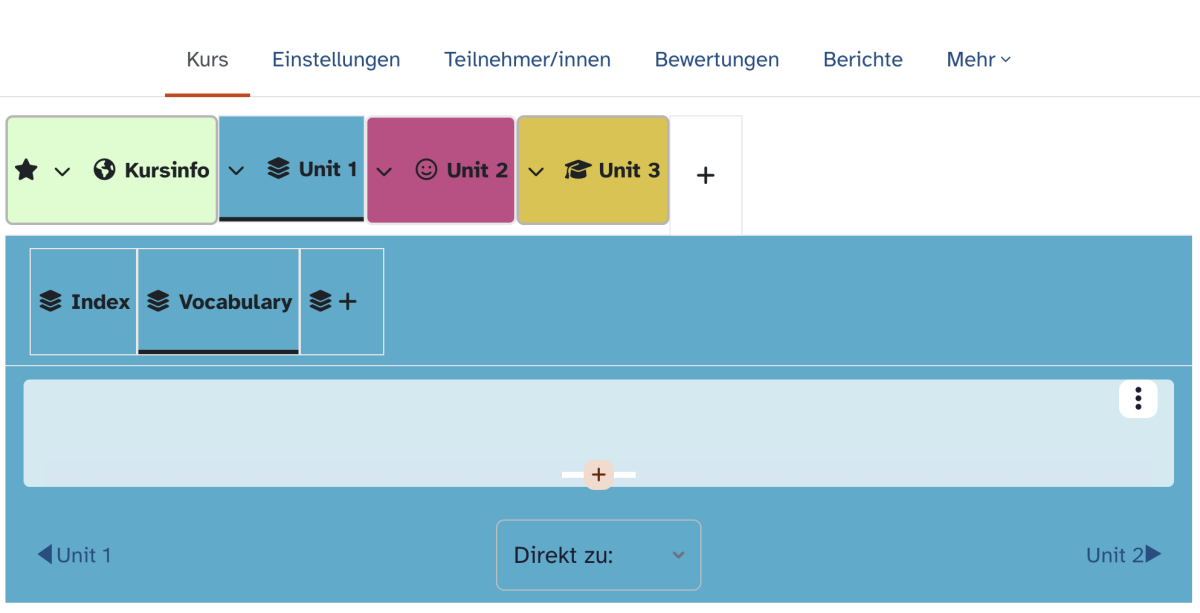Expand the chevron on Unit 1 tab
1200x613 pixels.
click(x=236, y=170)
